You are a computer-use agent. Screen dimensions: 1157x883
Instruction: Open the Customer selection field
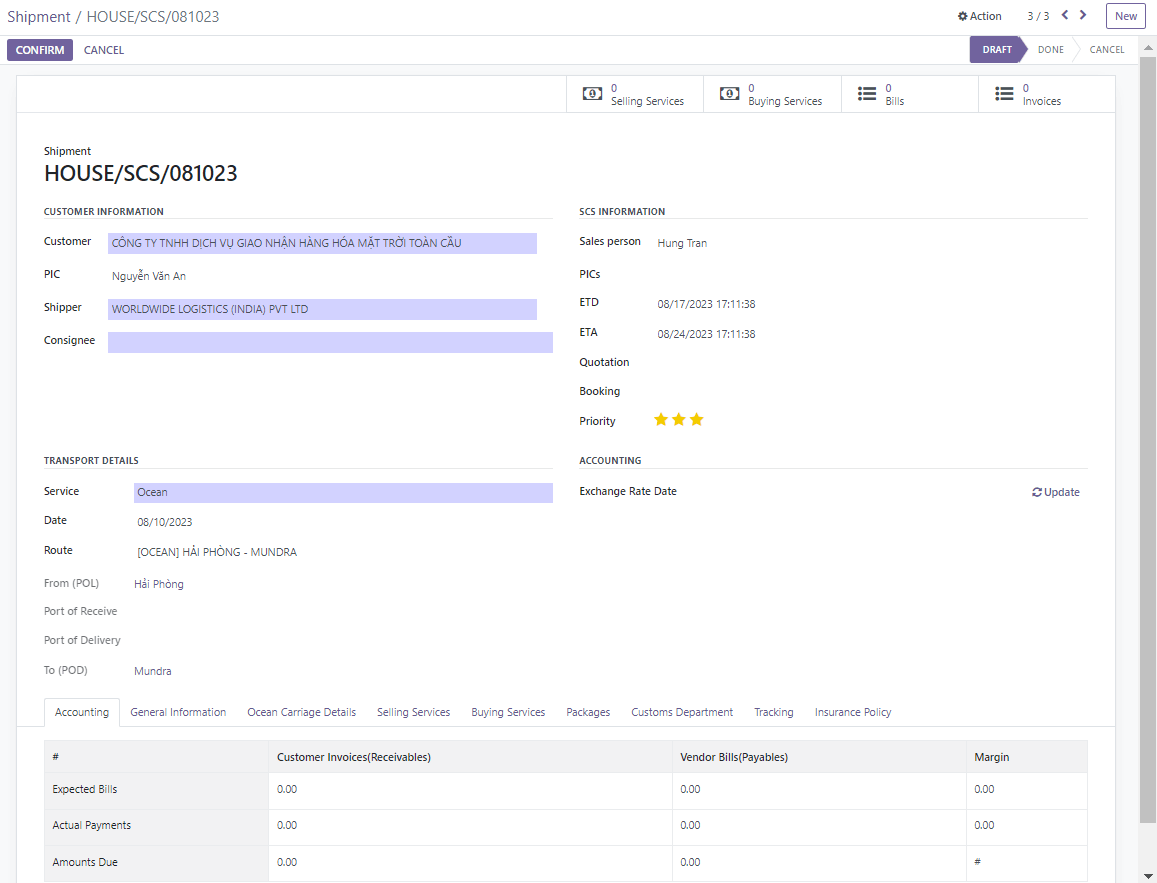tap(322, 243)
